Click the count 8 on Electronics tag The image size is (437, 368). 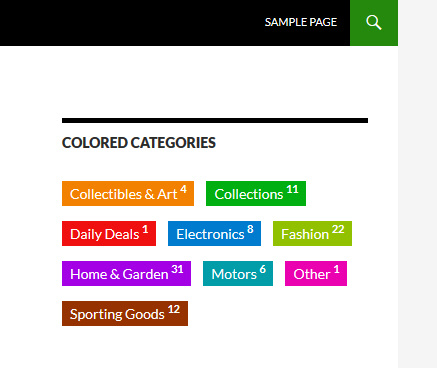(250, 229)
